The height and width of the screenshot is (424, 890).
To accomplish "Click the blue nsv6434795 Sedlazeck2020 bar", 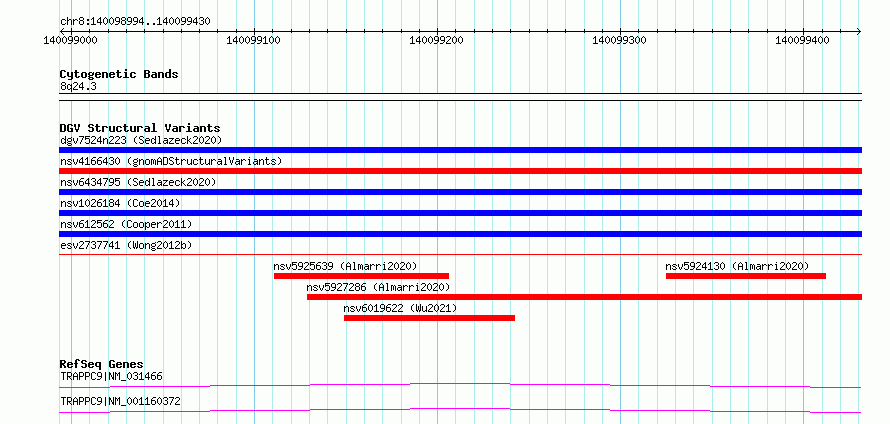I will tap(460, 192).
